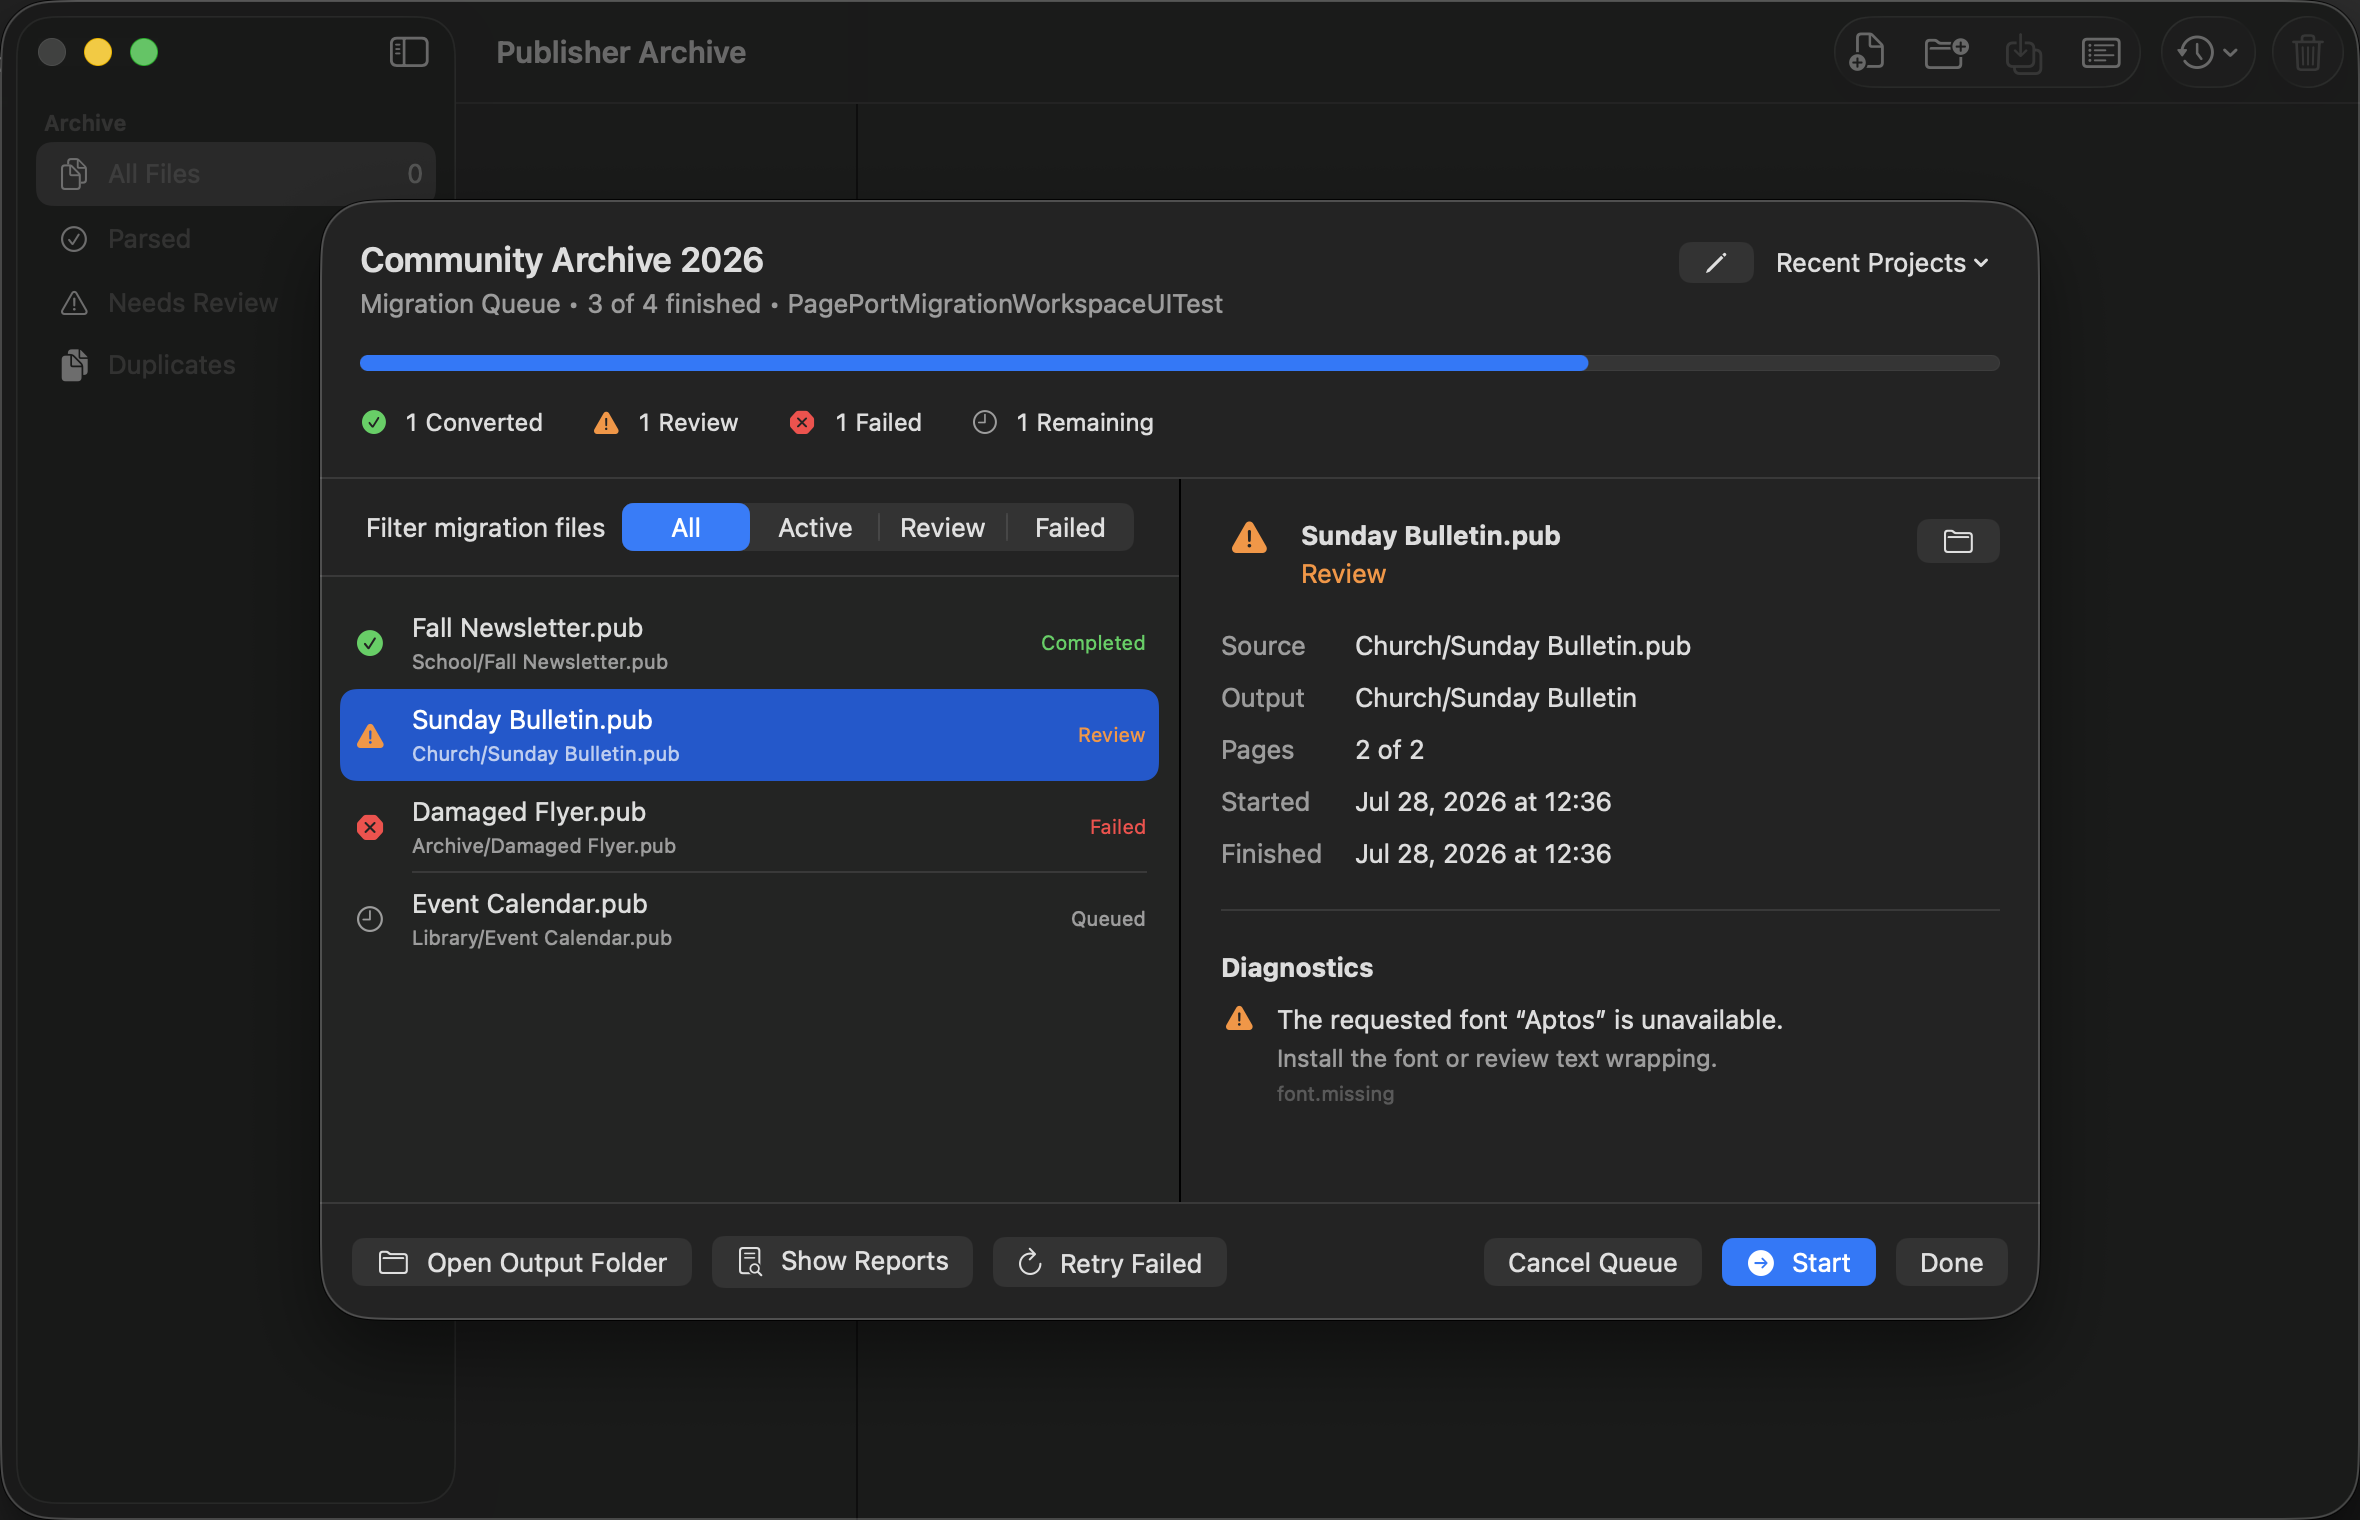This screenshot has height=1520, width=2360.
Task: Open the history clock dropdown
Action: coord(2208,52)
